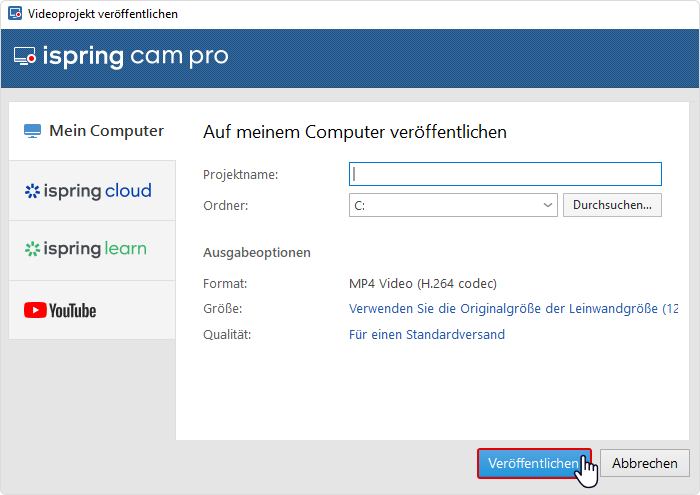
Task: Click the MP4 Video (H.264 codec) text
Action: (x=423, y=283)
